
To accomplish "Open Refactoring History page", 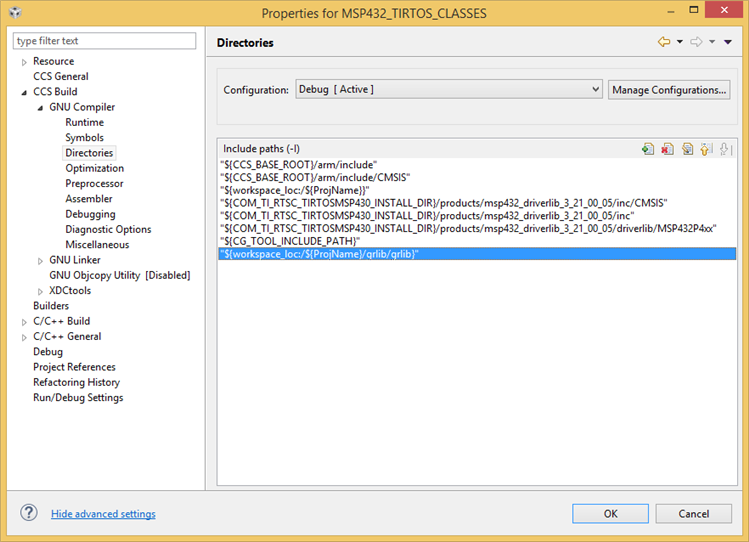I will 76,382.
